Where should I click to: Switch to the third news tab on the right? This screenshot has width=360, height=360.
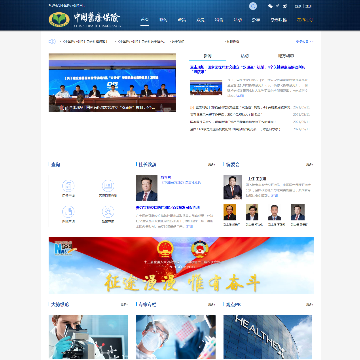coord(286,56)
